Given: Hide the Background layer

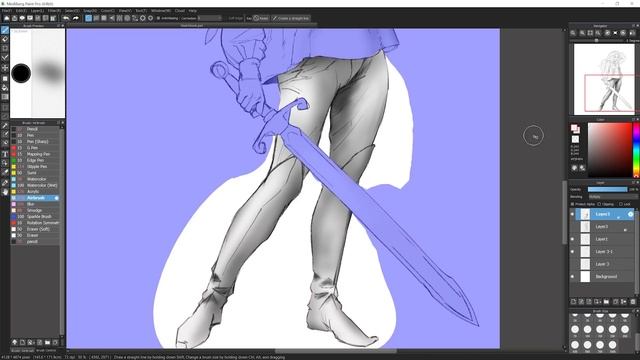Looking at the screenshot, I should [x=572, y=277].
